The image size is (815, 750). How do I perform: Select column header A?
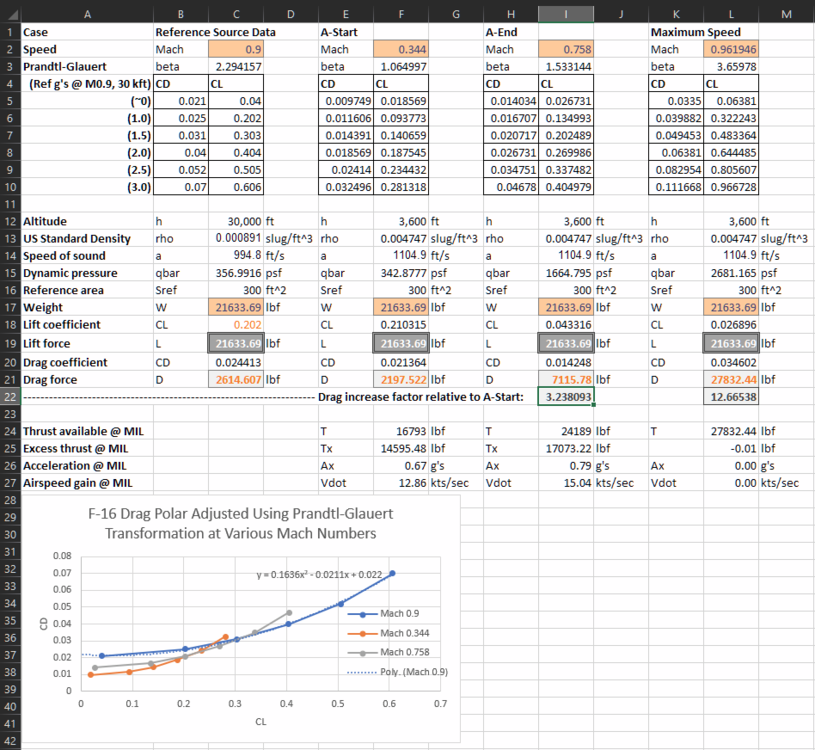(x=87, y=14)
